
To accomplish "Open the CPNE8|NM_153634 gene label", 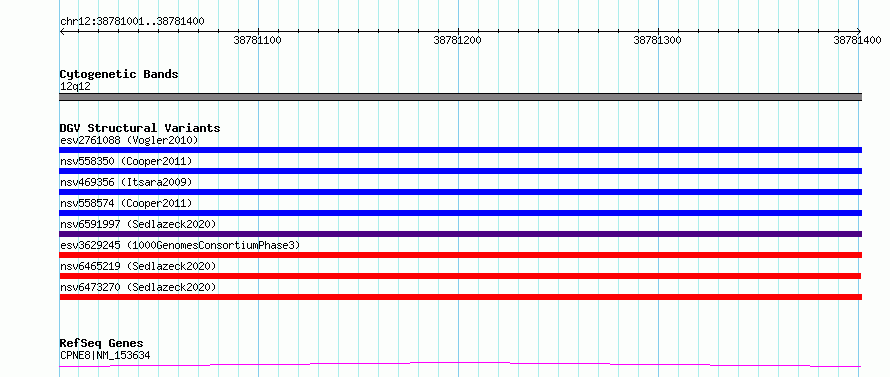I will pos(105,355).
